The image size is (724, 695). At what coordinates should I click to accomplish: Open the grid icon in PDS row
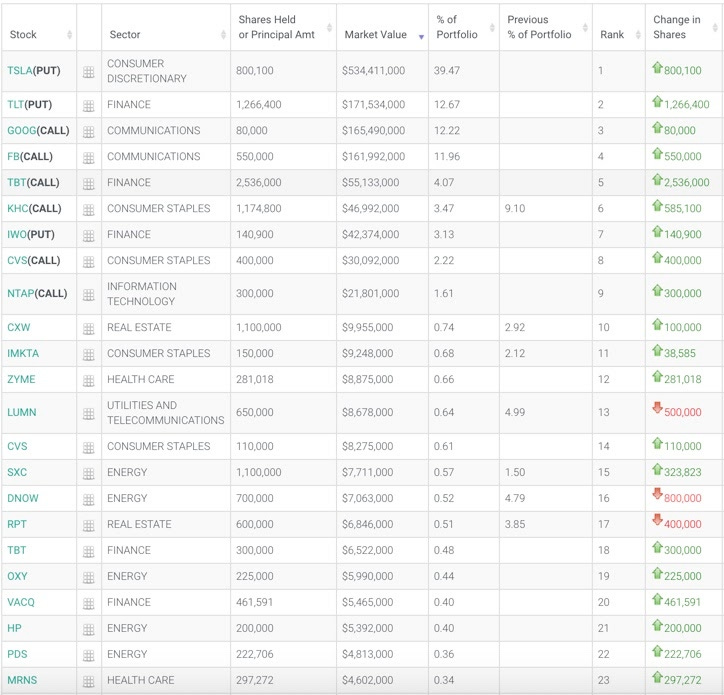[89, 655]
